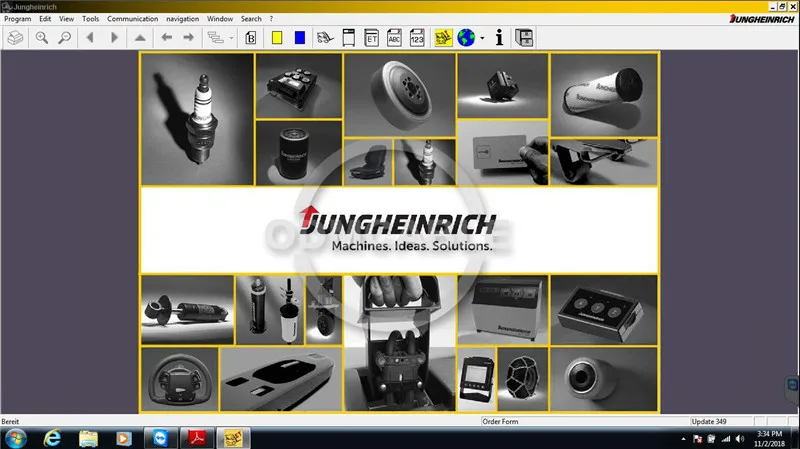Click the B document icon

251,38
